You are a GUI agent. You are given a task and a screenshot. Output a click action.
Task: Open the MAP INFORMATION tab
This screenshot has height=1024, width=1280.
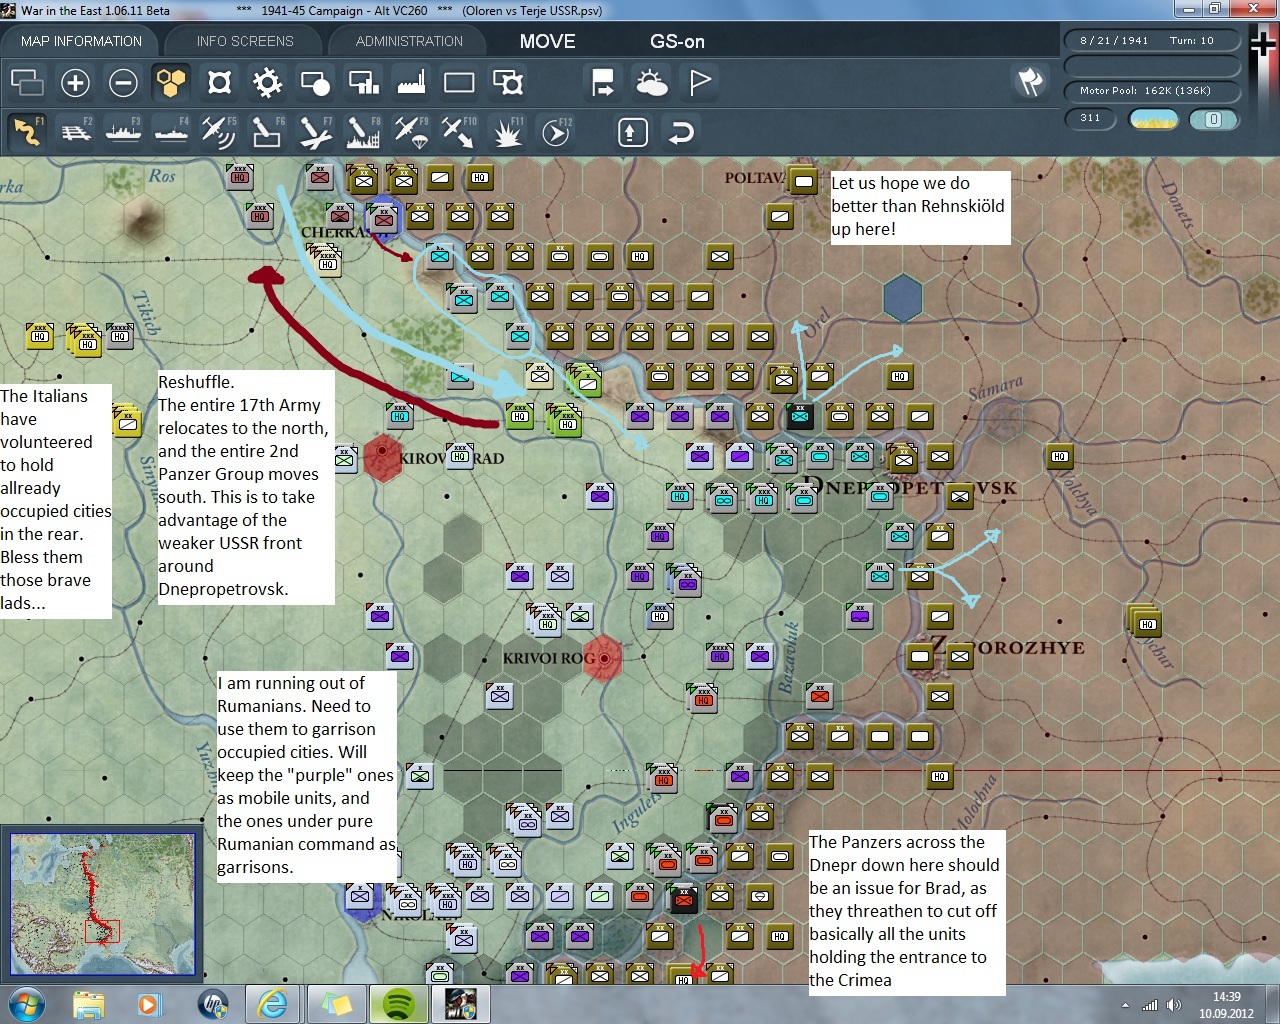pyautogui.click(x=81, y=41)
